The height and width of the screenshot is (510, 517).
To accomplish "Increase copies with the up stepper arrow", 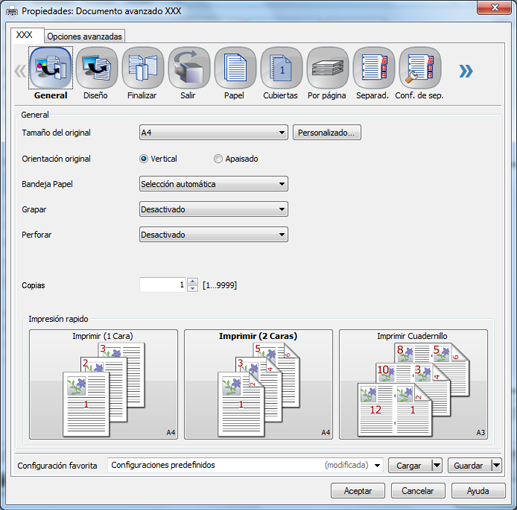I will point(192,281).
